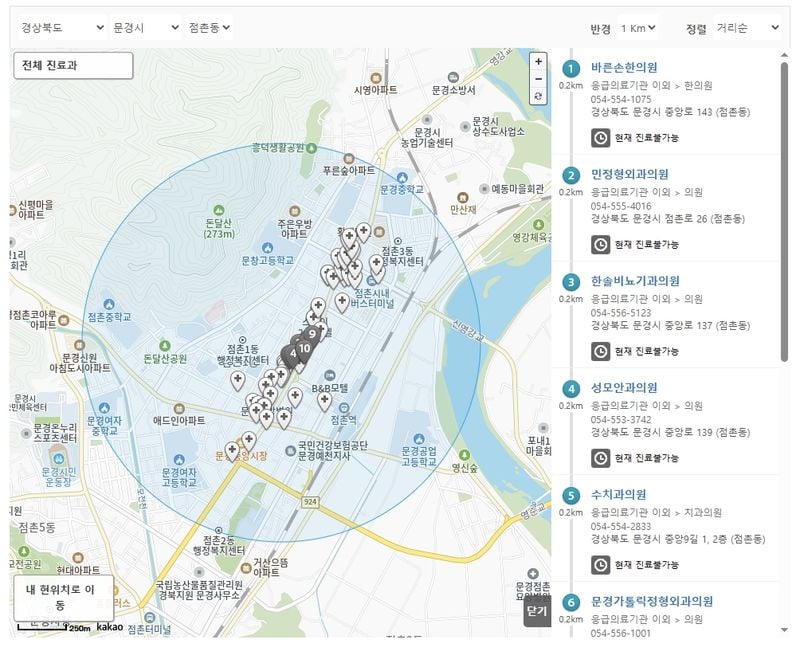
Task: Open the 정렬 sort dropdown showing 거리순
Action: point(743,28)
